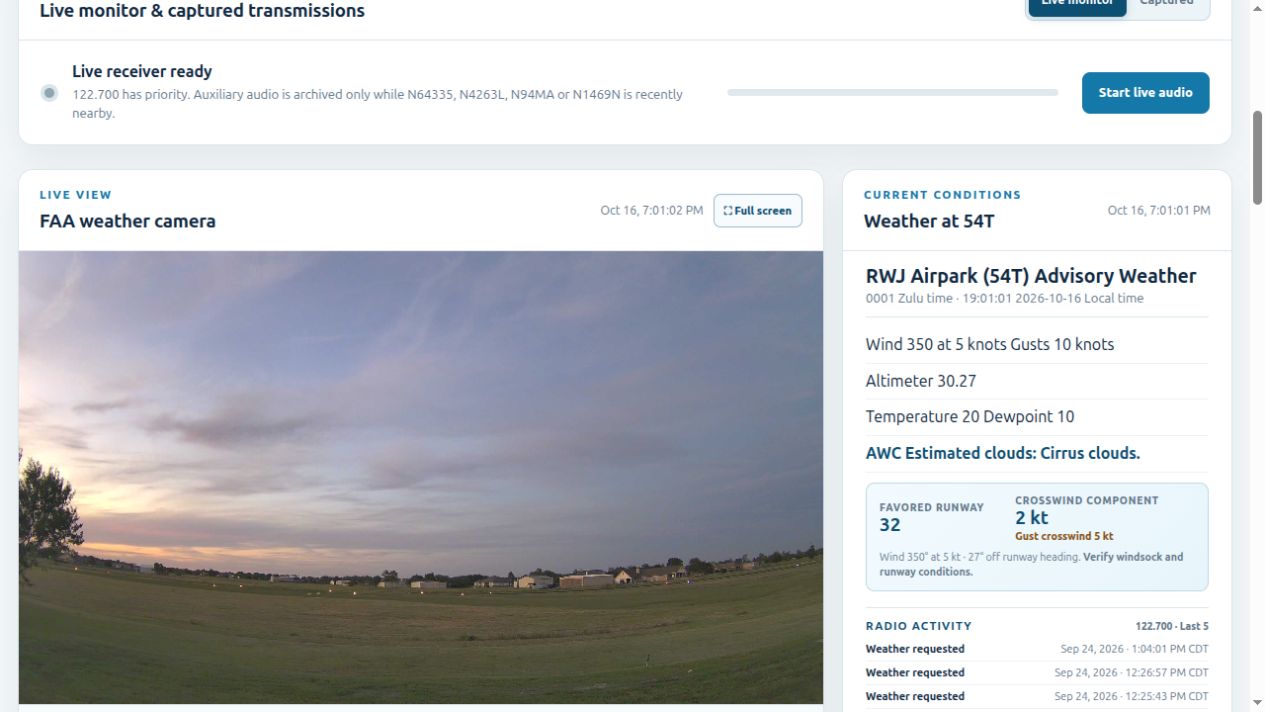Click the 122.700 priority description text
The image size is (1265, 712).
(378, 104)
